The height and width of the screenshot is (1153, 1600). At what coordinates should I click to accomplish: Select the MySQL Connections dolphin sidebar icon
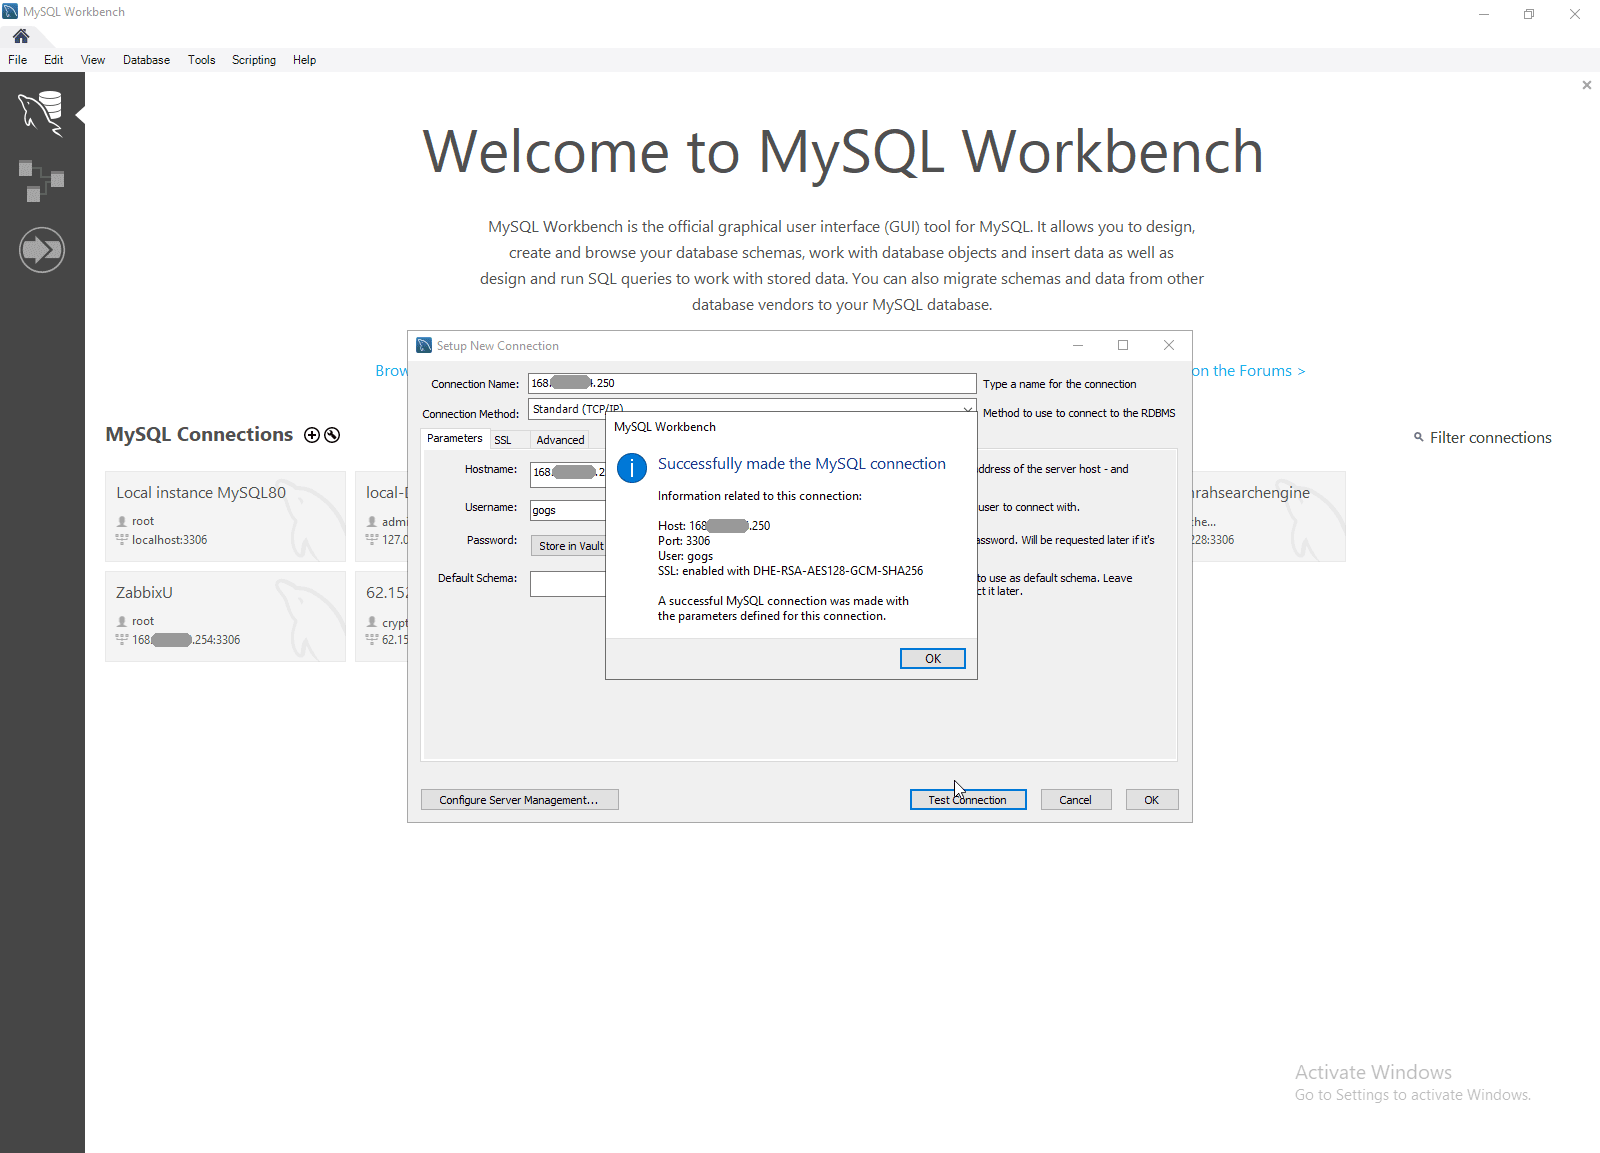pyautogui.click(x=41, y=112)
